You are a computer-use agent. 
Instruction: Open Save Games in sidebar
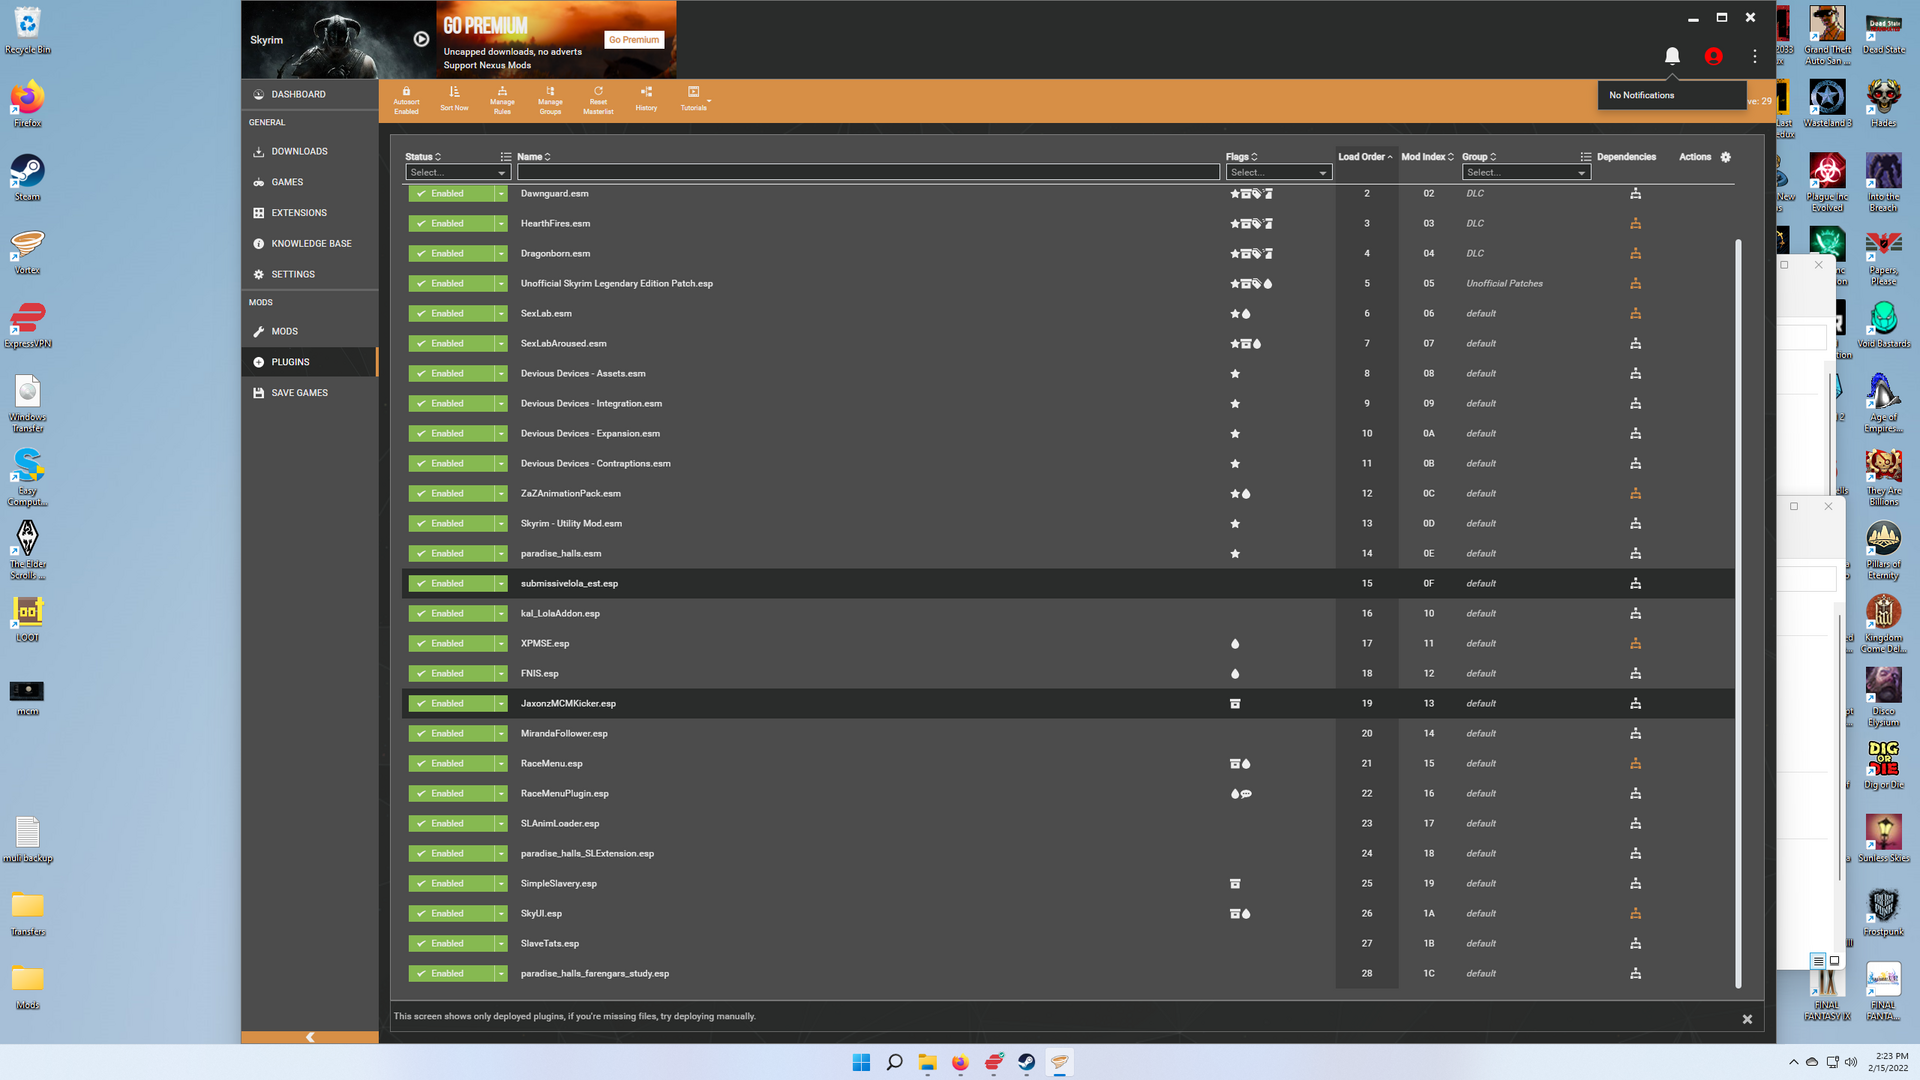coord(310,393)
